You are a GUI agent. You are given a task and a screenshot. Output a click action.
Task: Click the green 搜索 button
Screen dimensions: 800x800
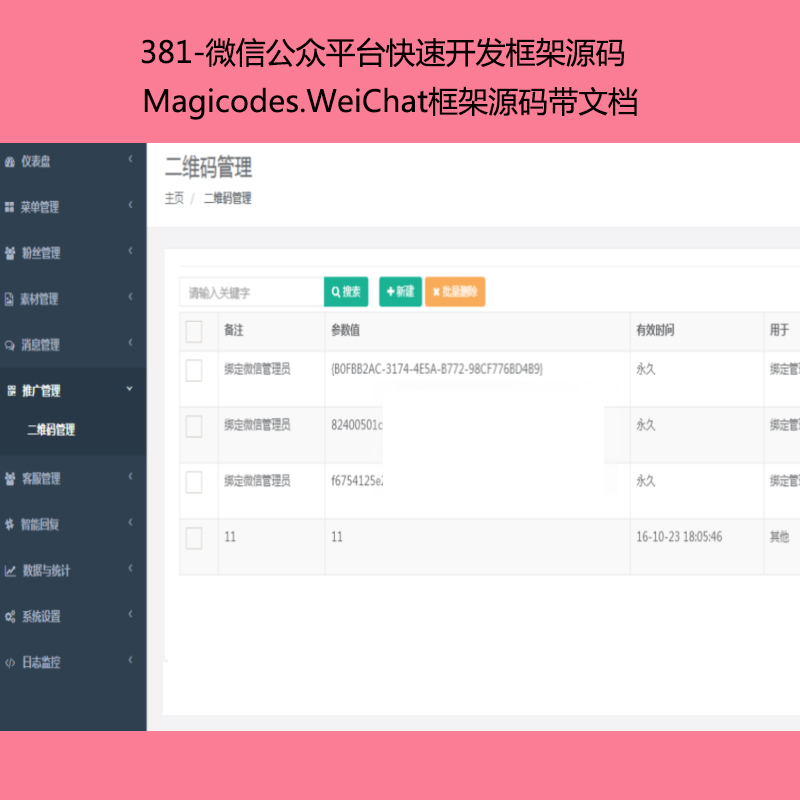346,292
